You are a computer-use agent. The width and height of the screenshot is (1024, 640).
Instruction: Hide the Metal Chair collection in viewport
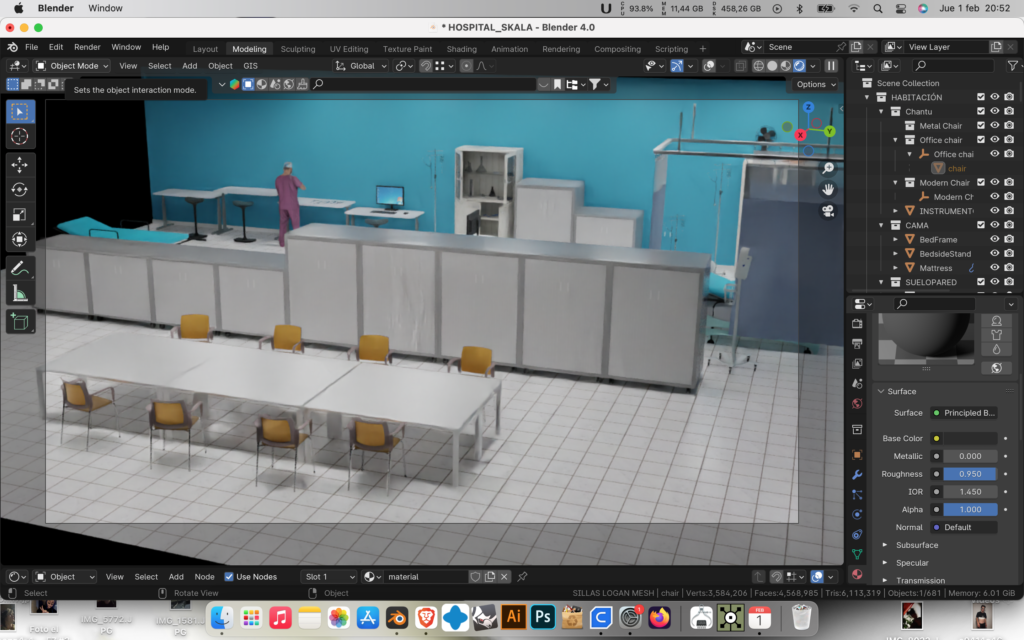pos(995,126)
